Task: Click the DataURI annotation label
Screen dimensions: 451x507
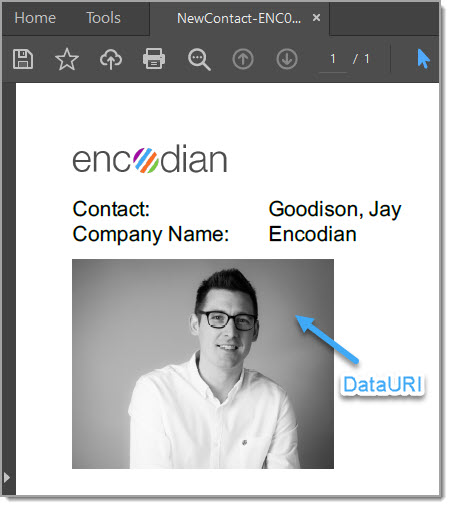Action: coord(382,384)
